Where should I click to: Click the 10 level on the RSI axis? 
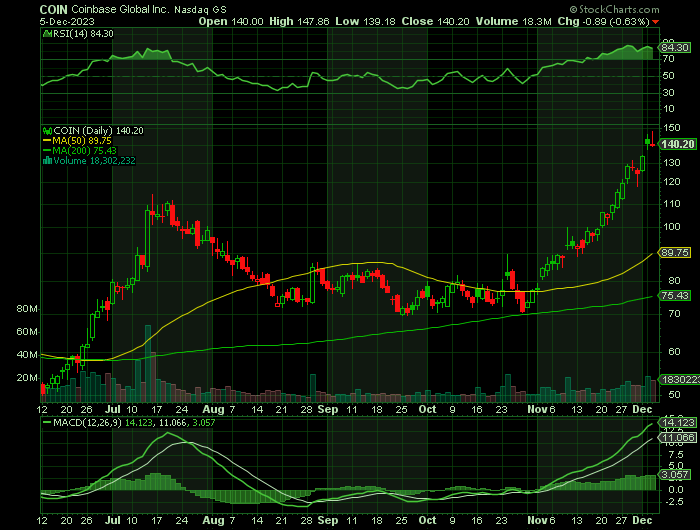tap(668, 109)
